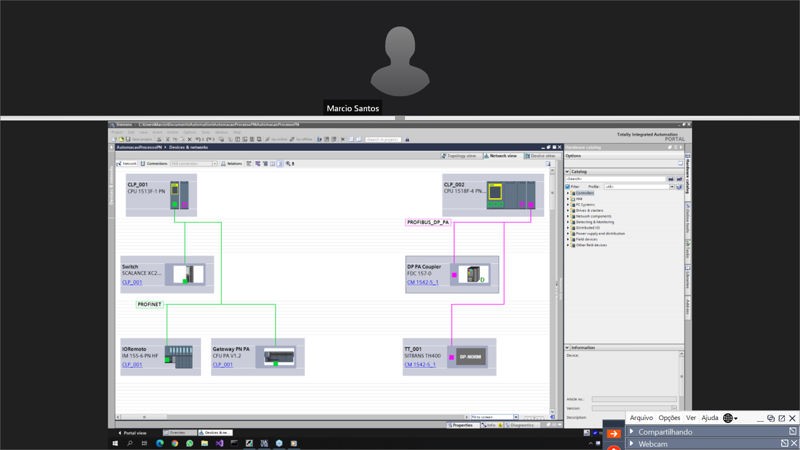The height and width of the screenshot is (450, 800).
Task: Click the orange arrow button
Action: click(614, 434)
